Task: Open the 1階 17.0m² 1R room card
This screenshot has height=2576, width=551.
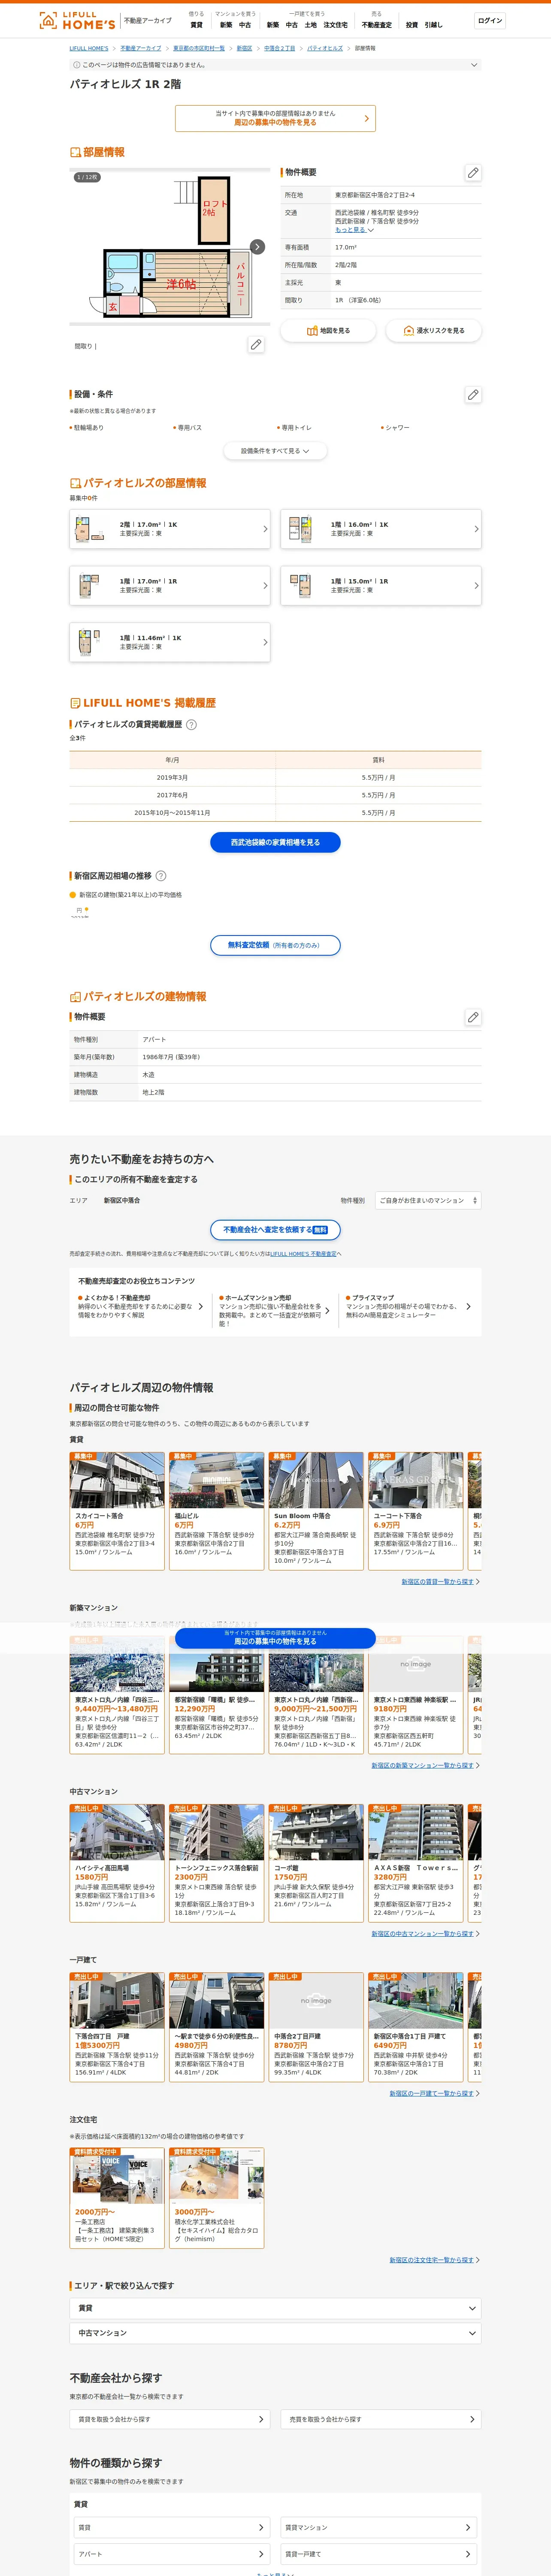Action: click(170, 586)
